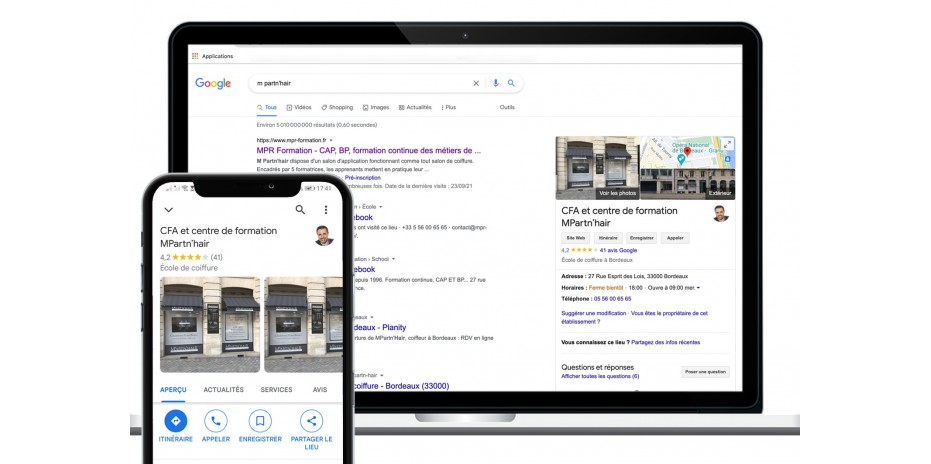Tap the CFA et centre de formation title on phone
Viewport: 931px width, 464px height.
(218, 237)
